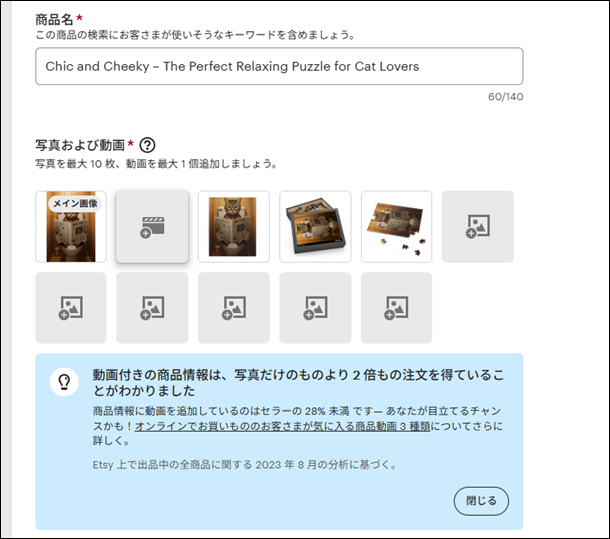The width and height of the screenshot is (610, 539).
Task: Click the 商品名 title input field
Action: pos(279,66)
